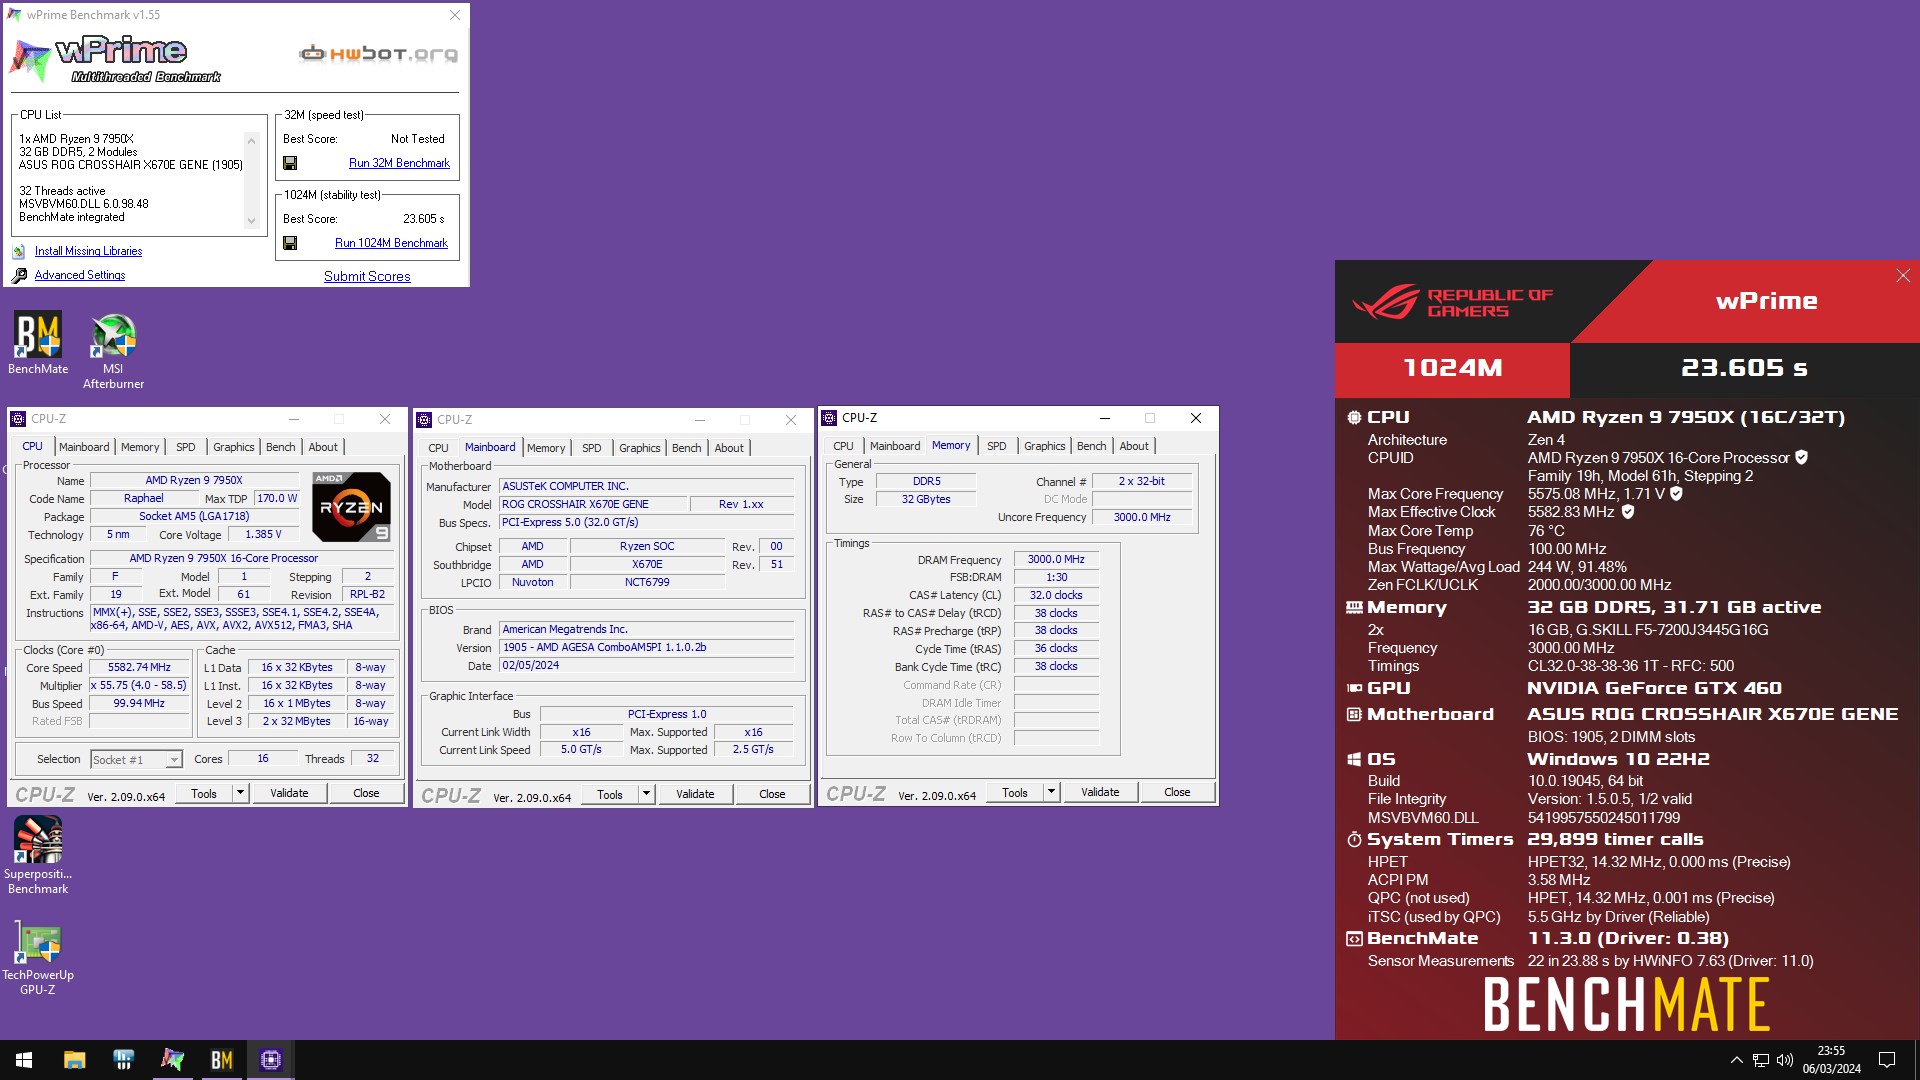Click the CAS# Latency 32.0 clocks field
1920x1080 pixels.
tap(1056, 595)
